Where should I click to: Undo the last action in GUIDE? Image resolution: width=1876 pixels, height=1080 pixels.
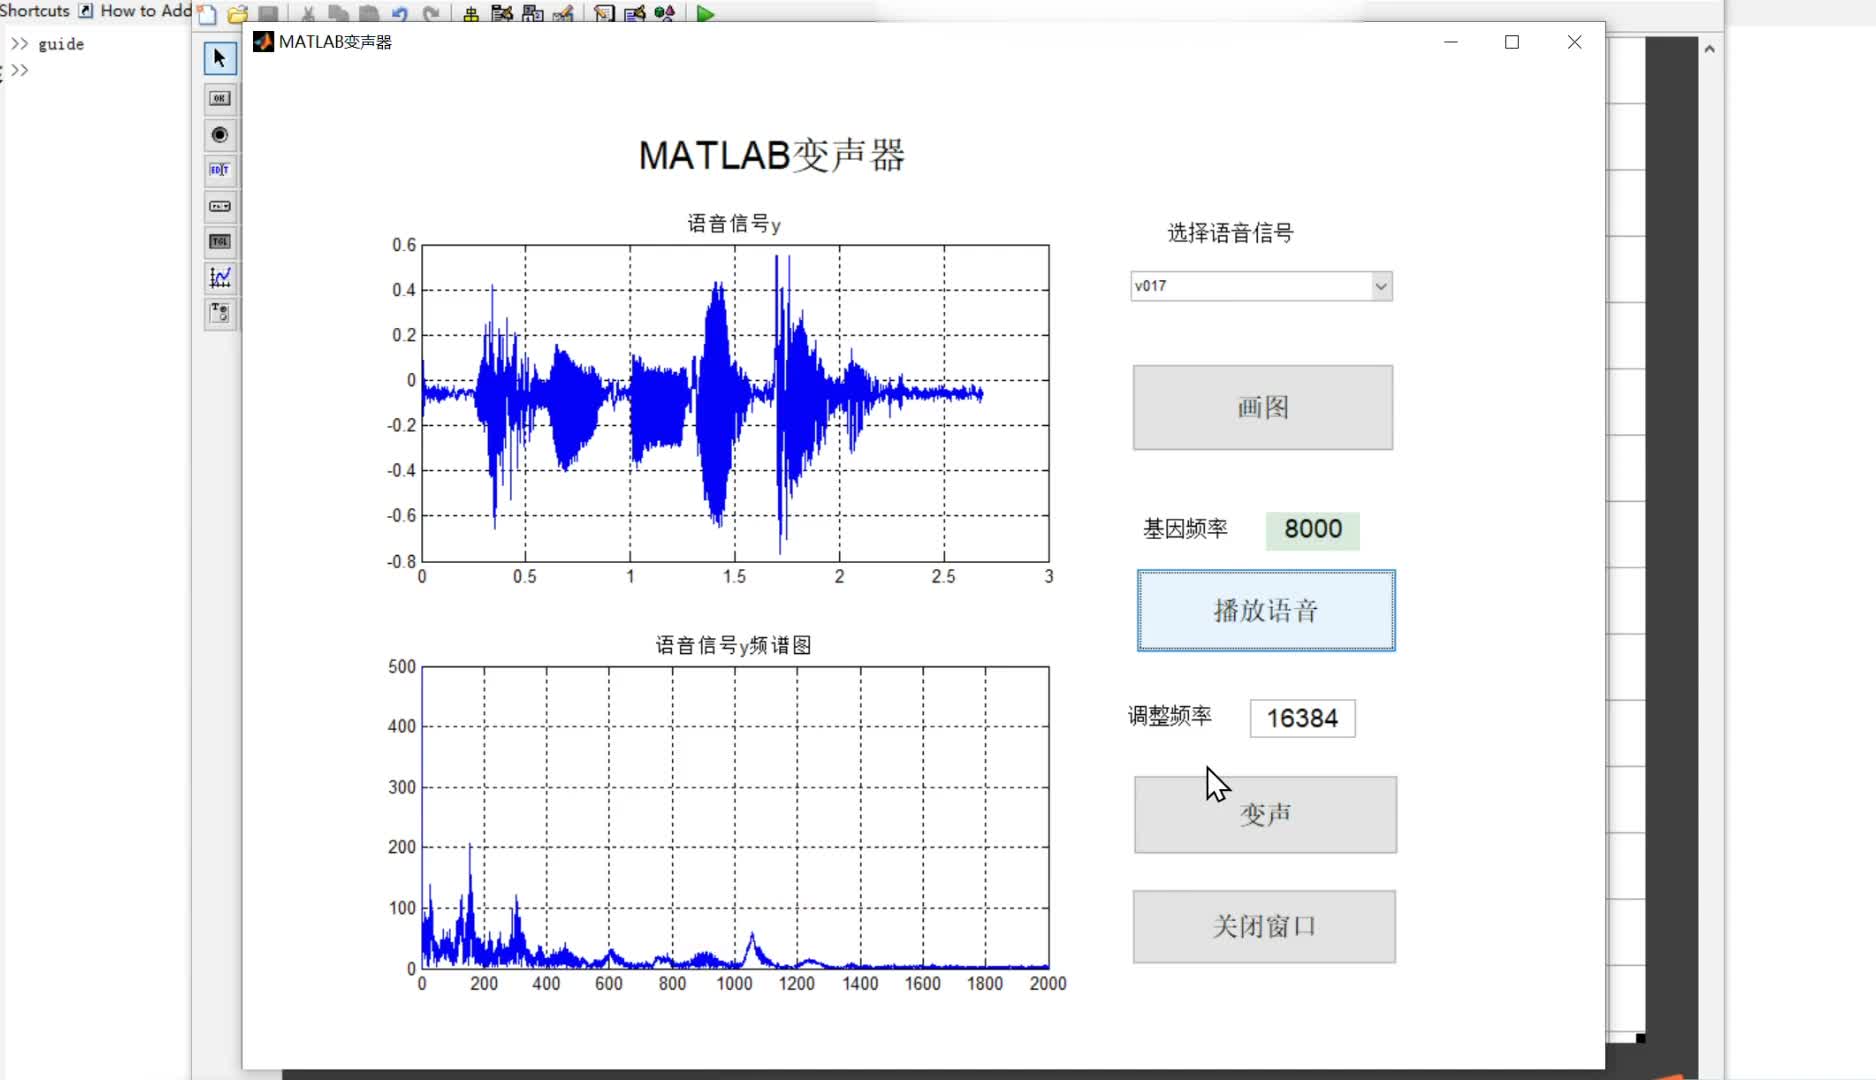coord(399,13)
